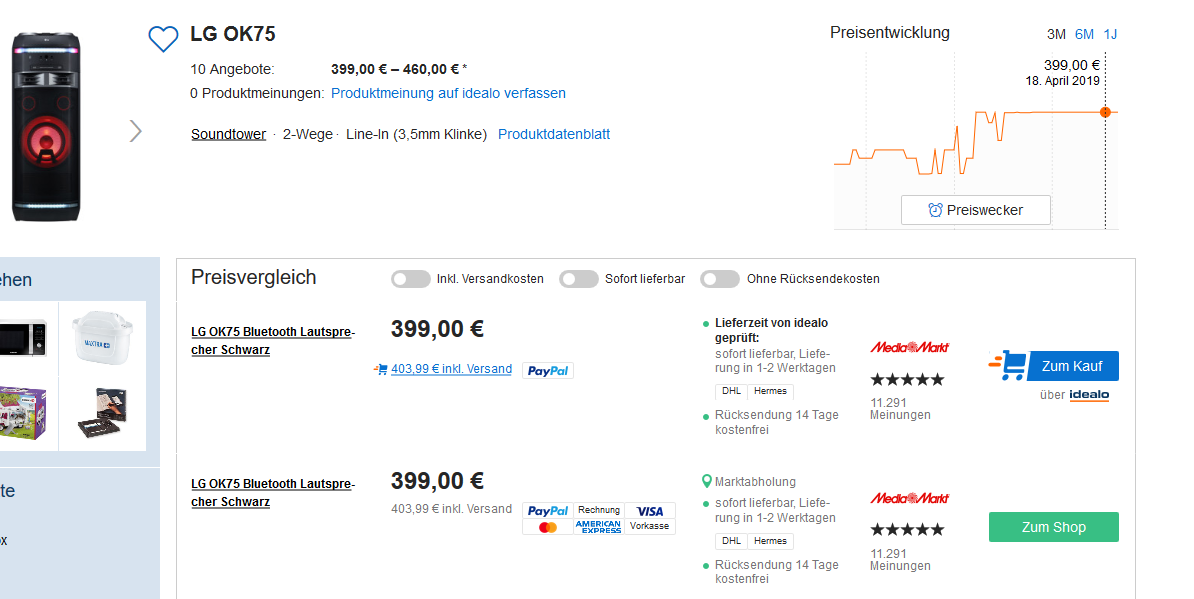Select the 3M price history tab
Image resolution: width=1194 pixels, height=599 pixels.
(1056, 34)
